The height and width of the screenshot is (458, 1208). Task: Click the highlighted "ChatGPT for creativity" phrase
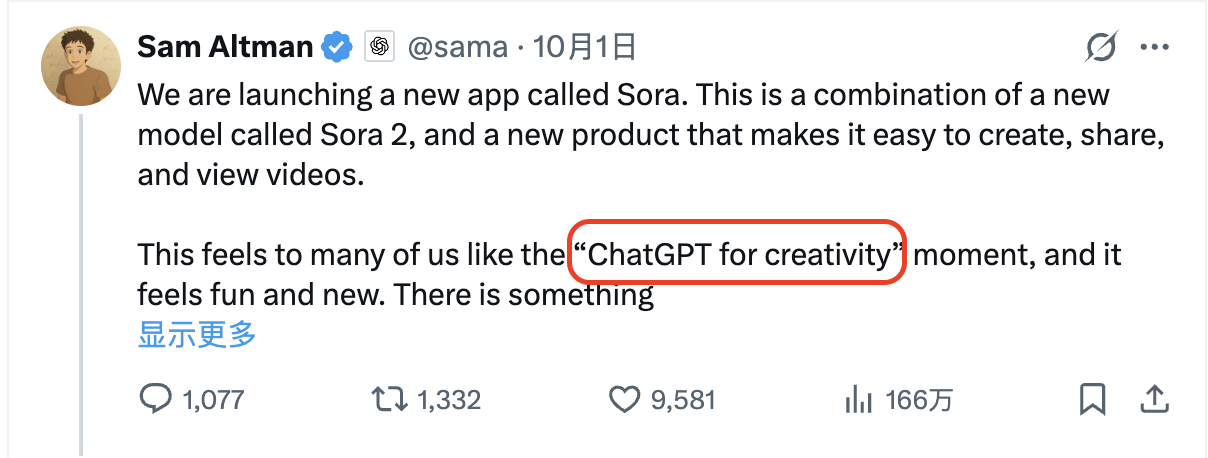click(738, 254)
